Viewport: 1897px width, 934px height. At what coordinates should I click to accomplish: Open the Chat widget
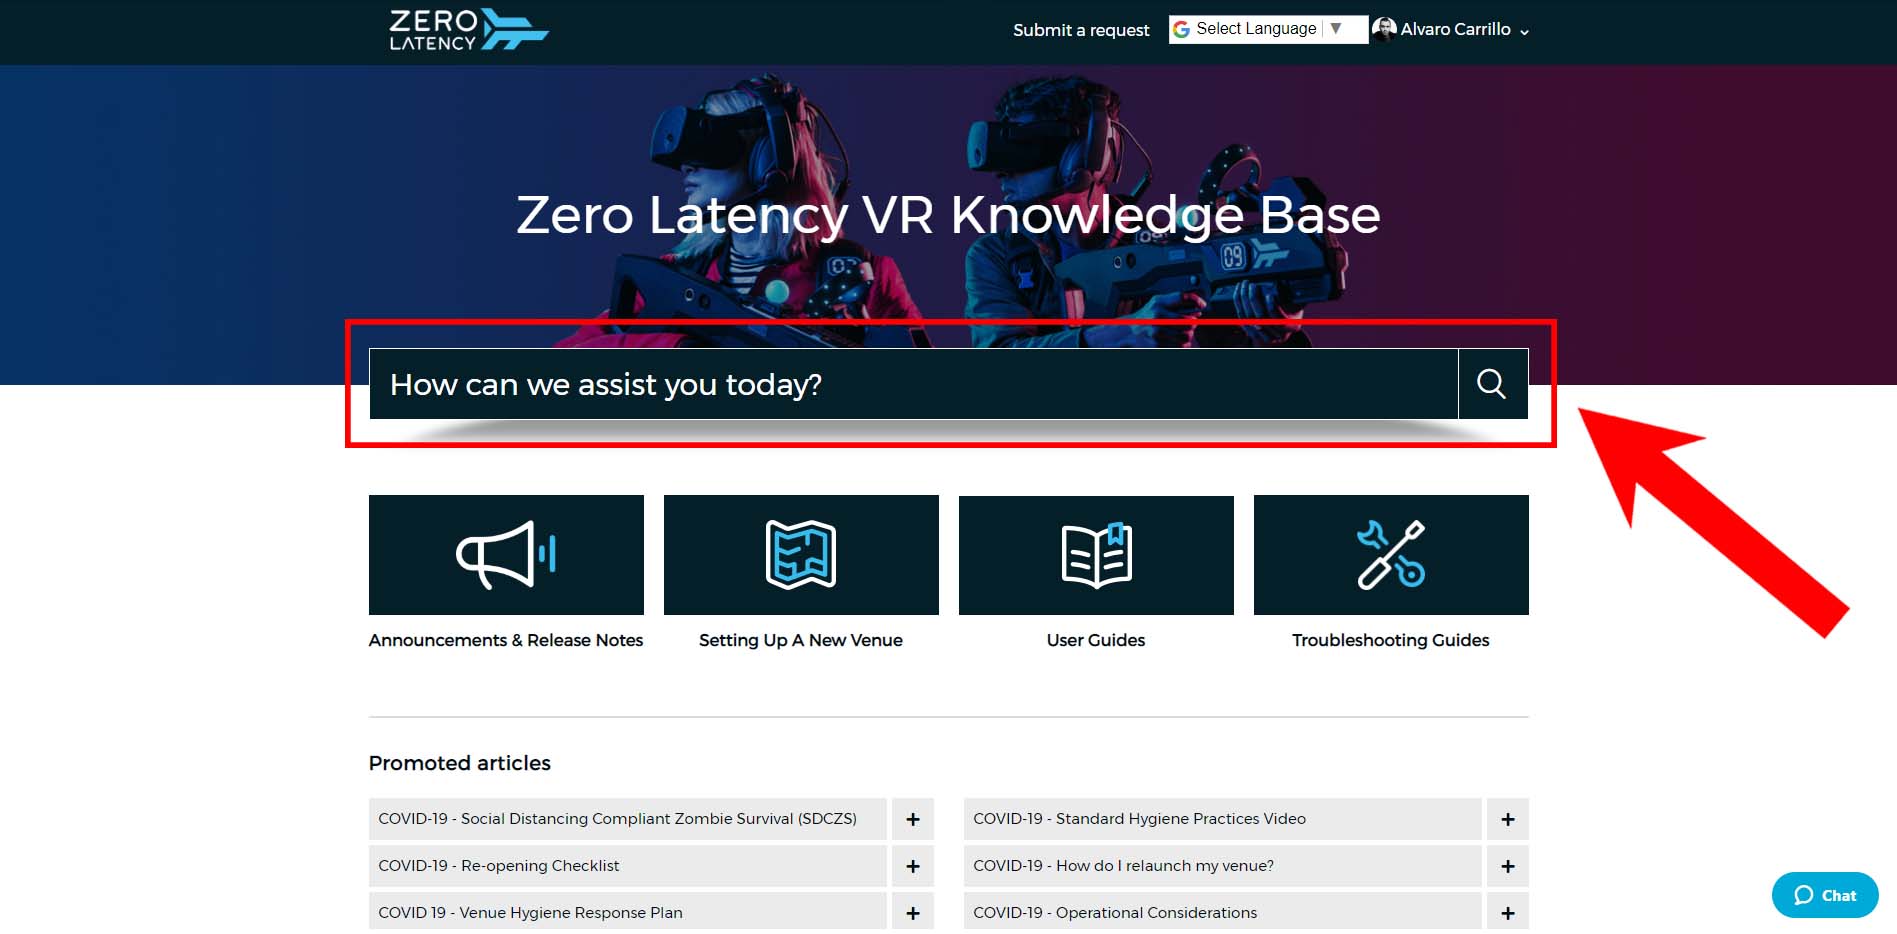pyautogui.click(x=1825, y=895)
